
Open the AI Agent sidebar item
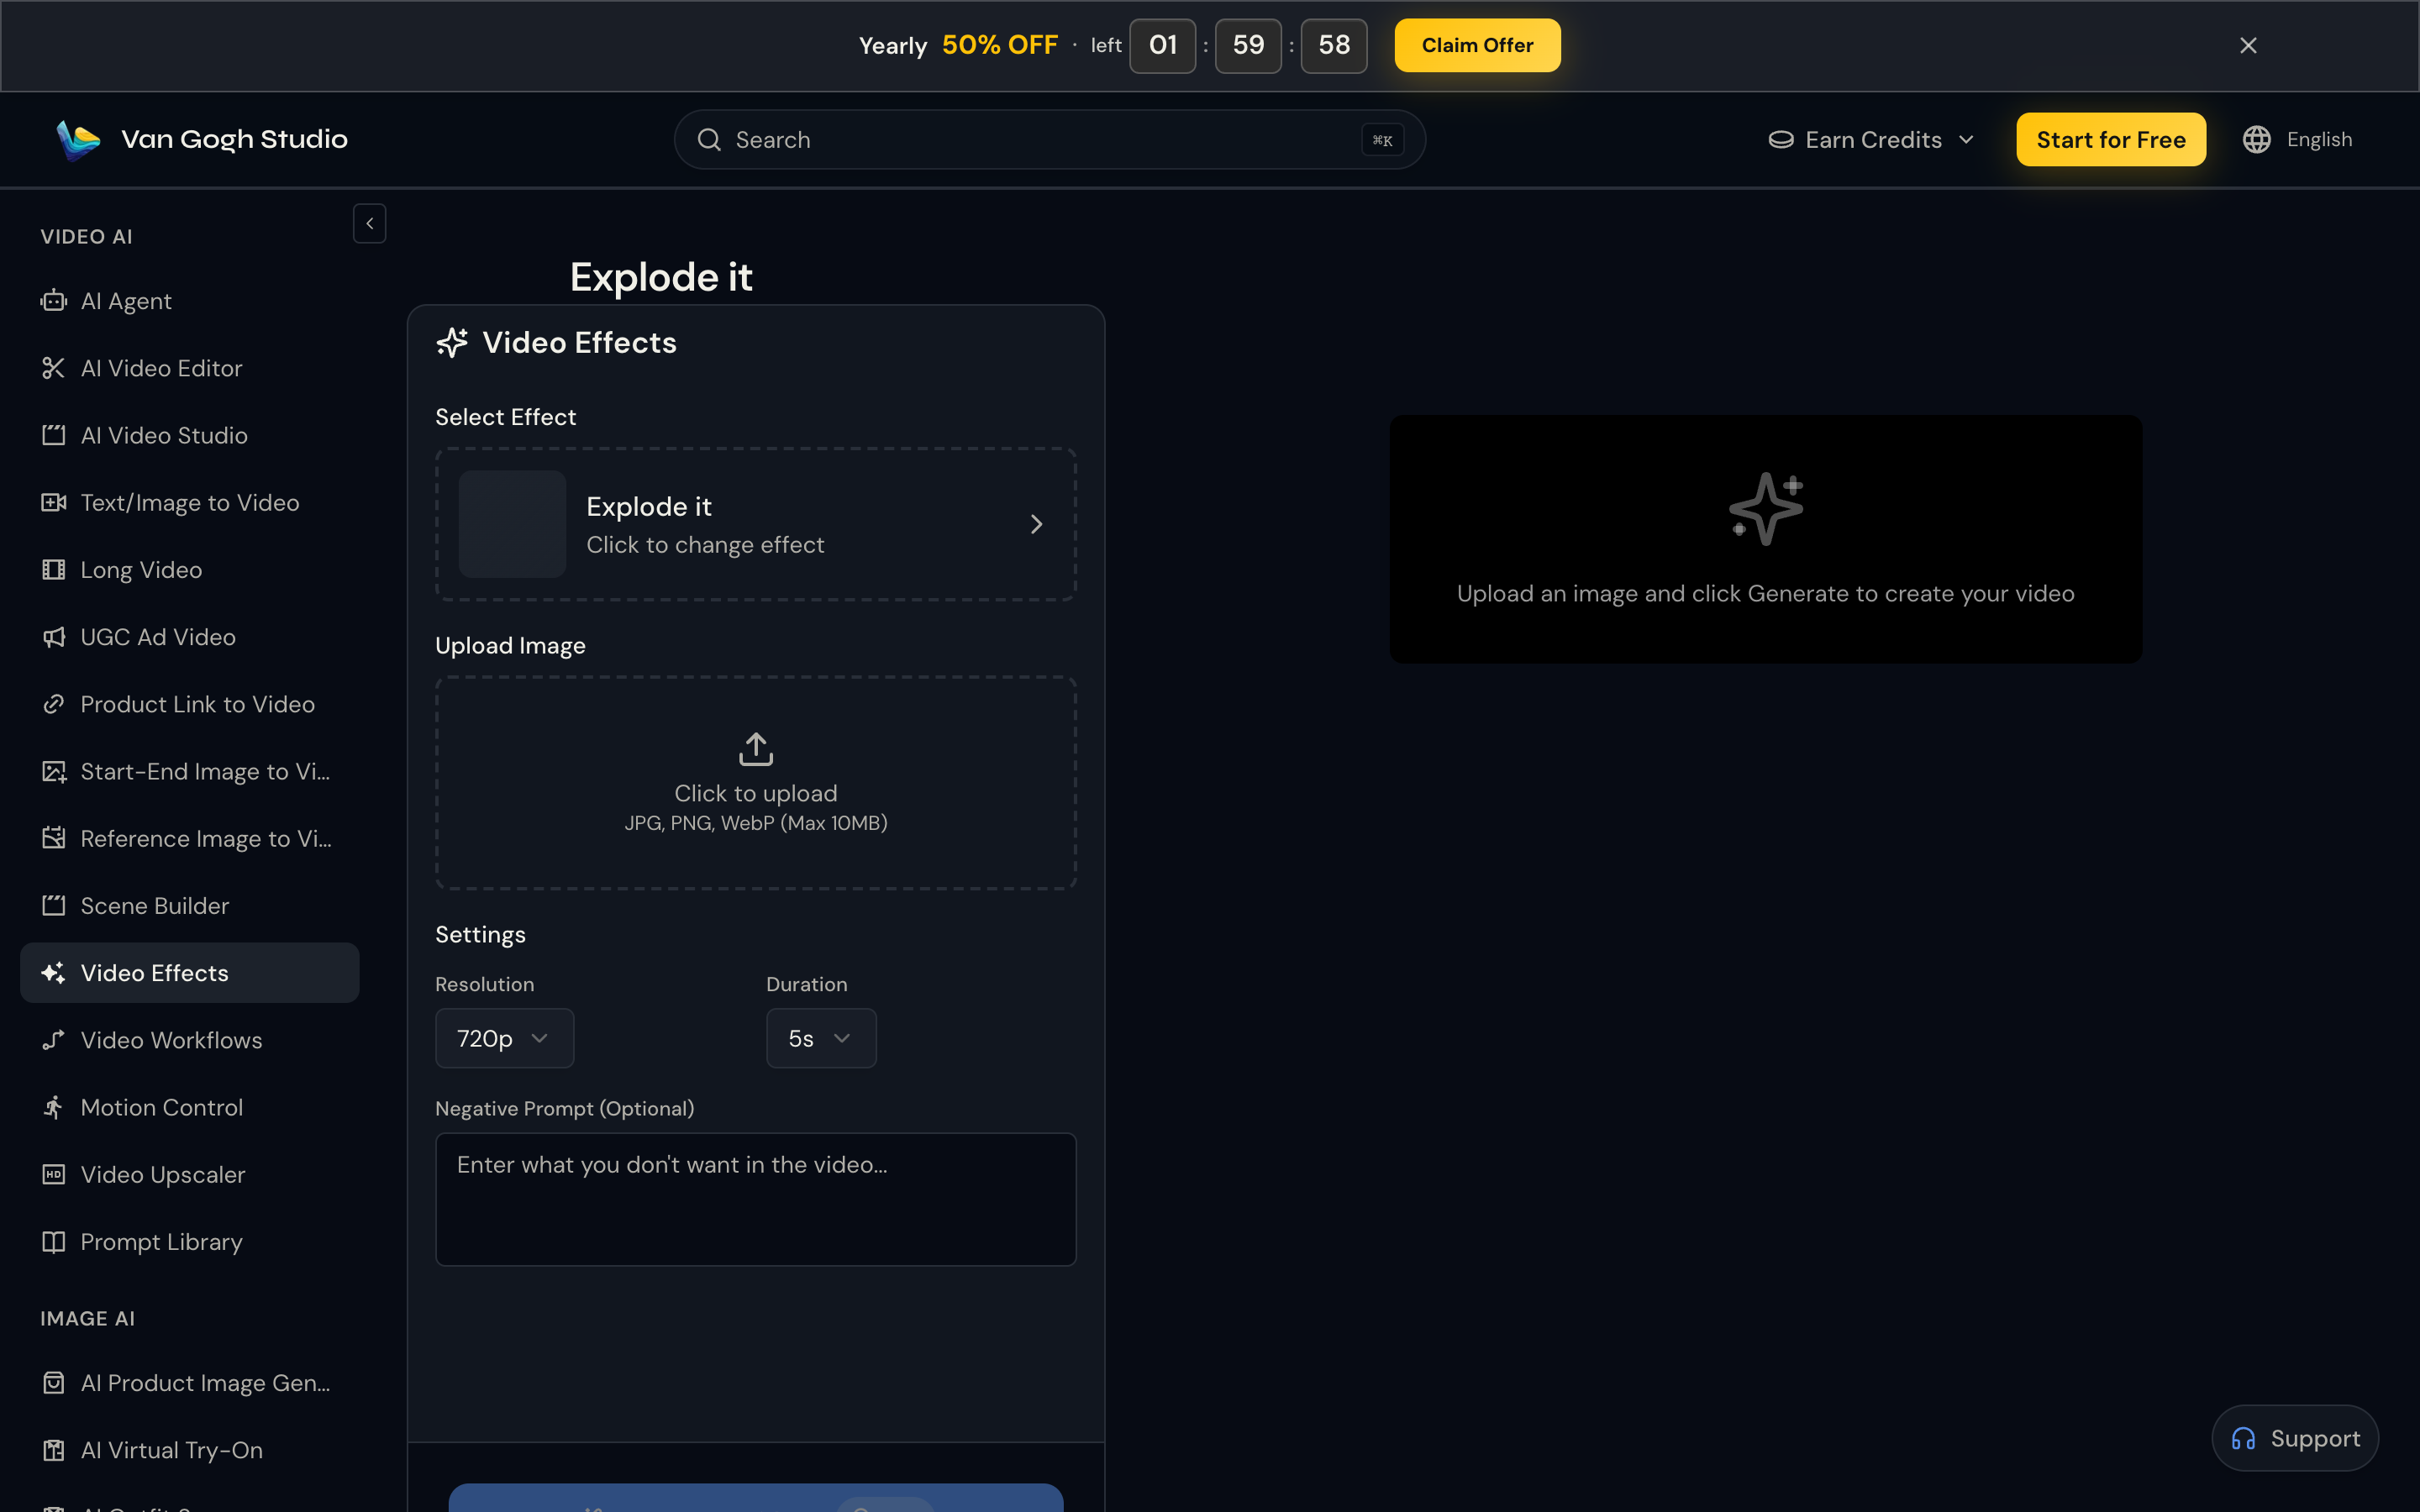[x=190, y=301]
